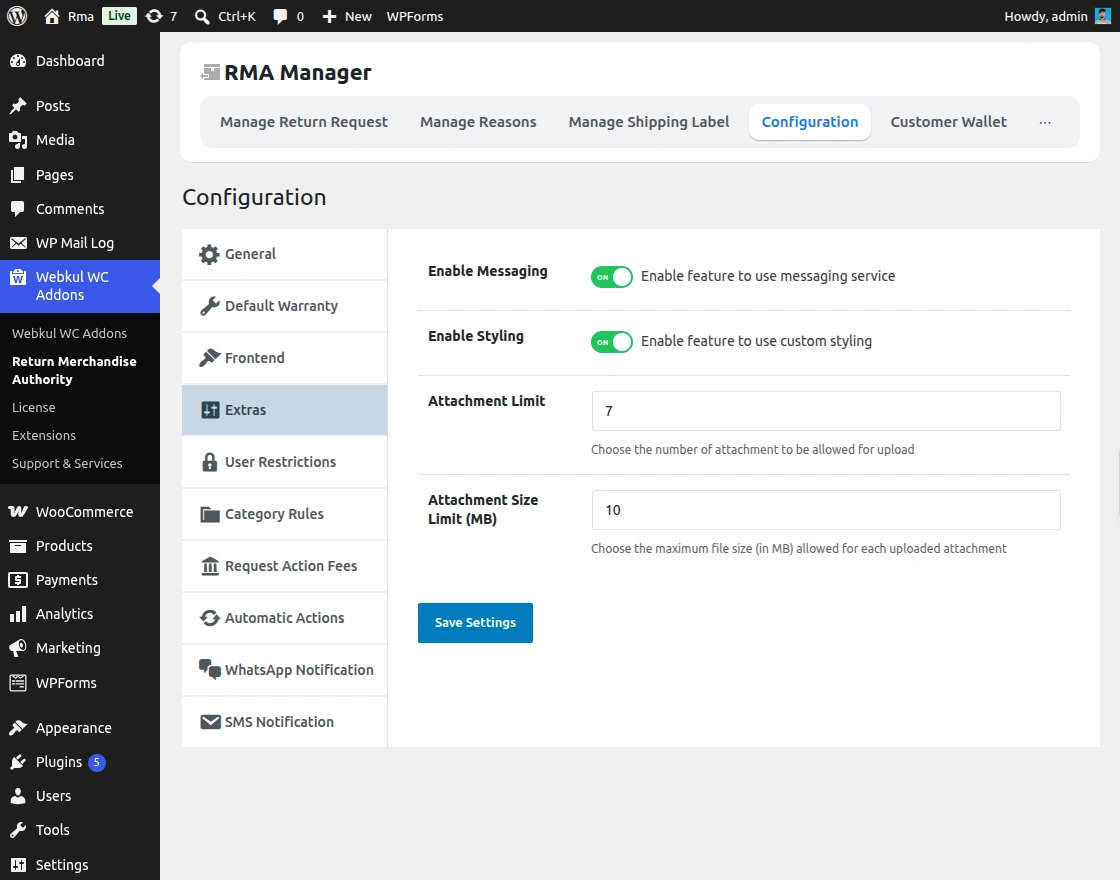Click the search magnifier icon in admin bar
This screenshot has height=880, width=1120.
(202, 16)
